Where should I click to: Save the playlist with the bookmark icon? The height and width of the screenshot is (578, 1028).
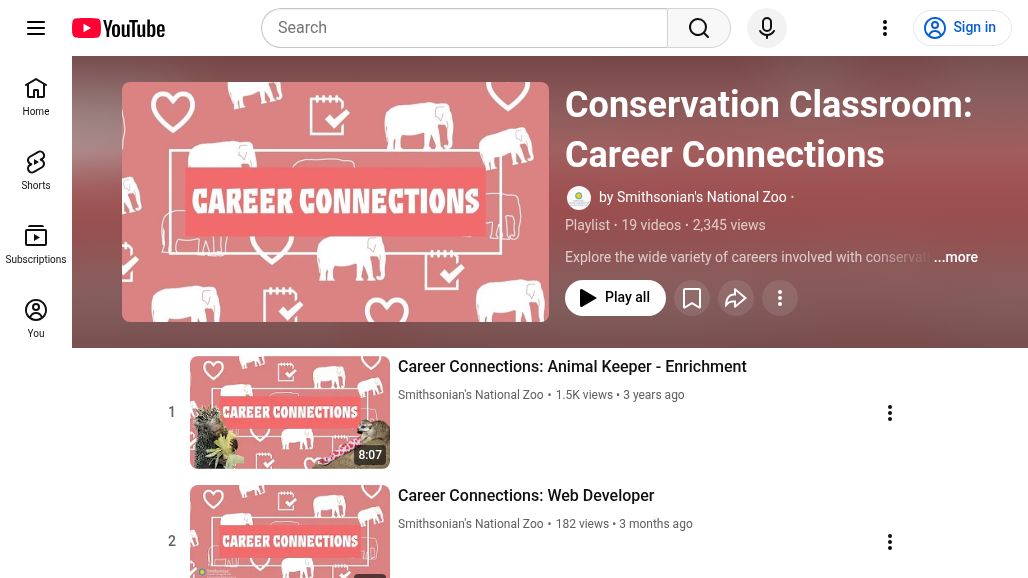(692, 297)
